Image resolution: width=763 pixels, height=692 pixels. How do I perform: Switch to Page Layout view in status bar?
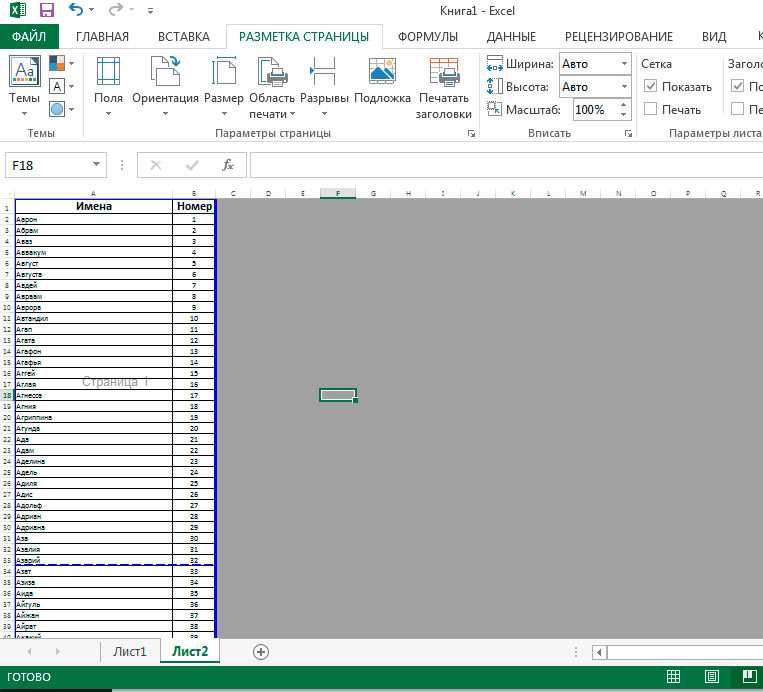711,676
